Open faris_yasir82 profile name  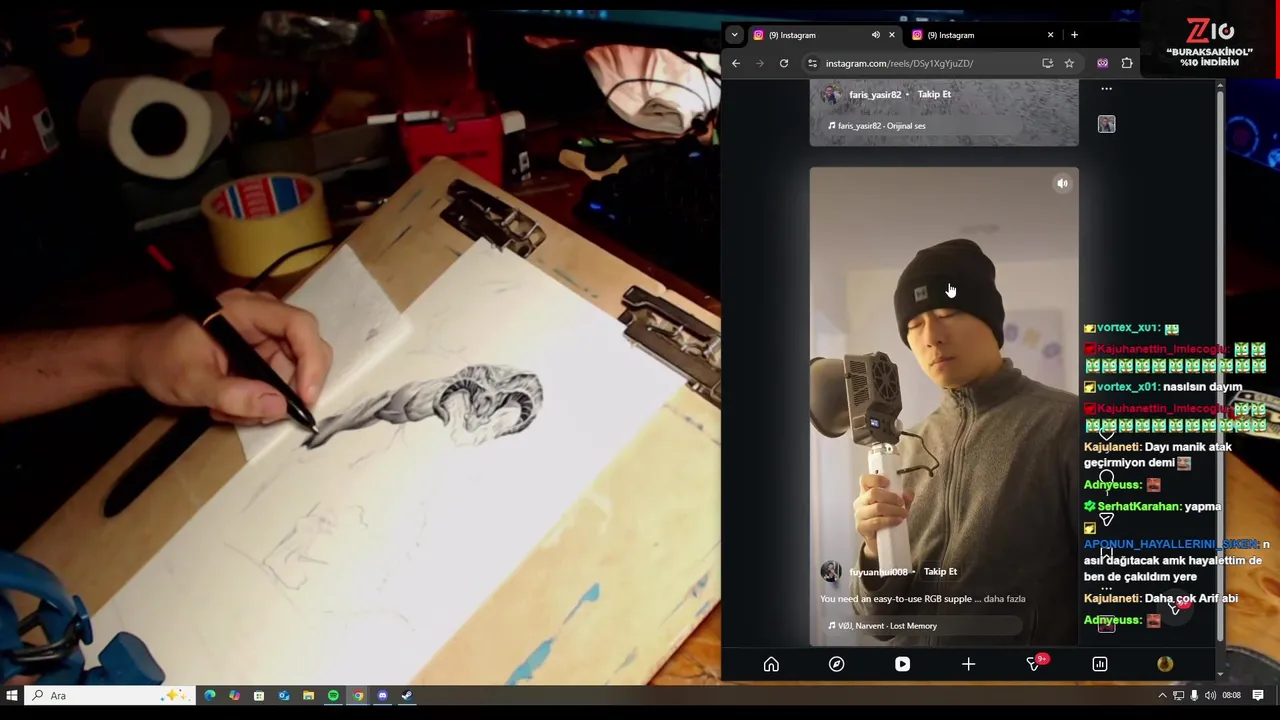875,94
